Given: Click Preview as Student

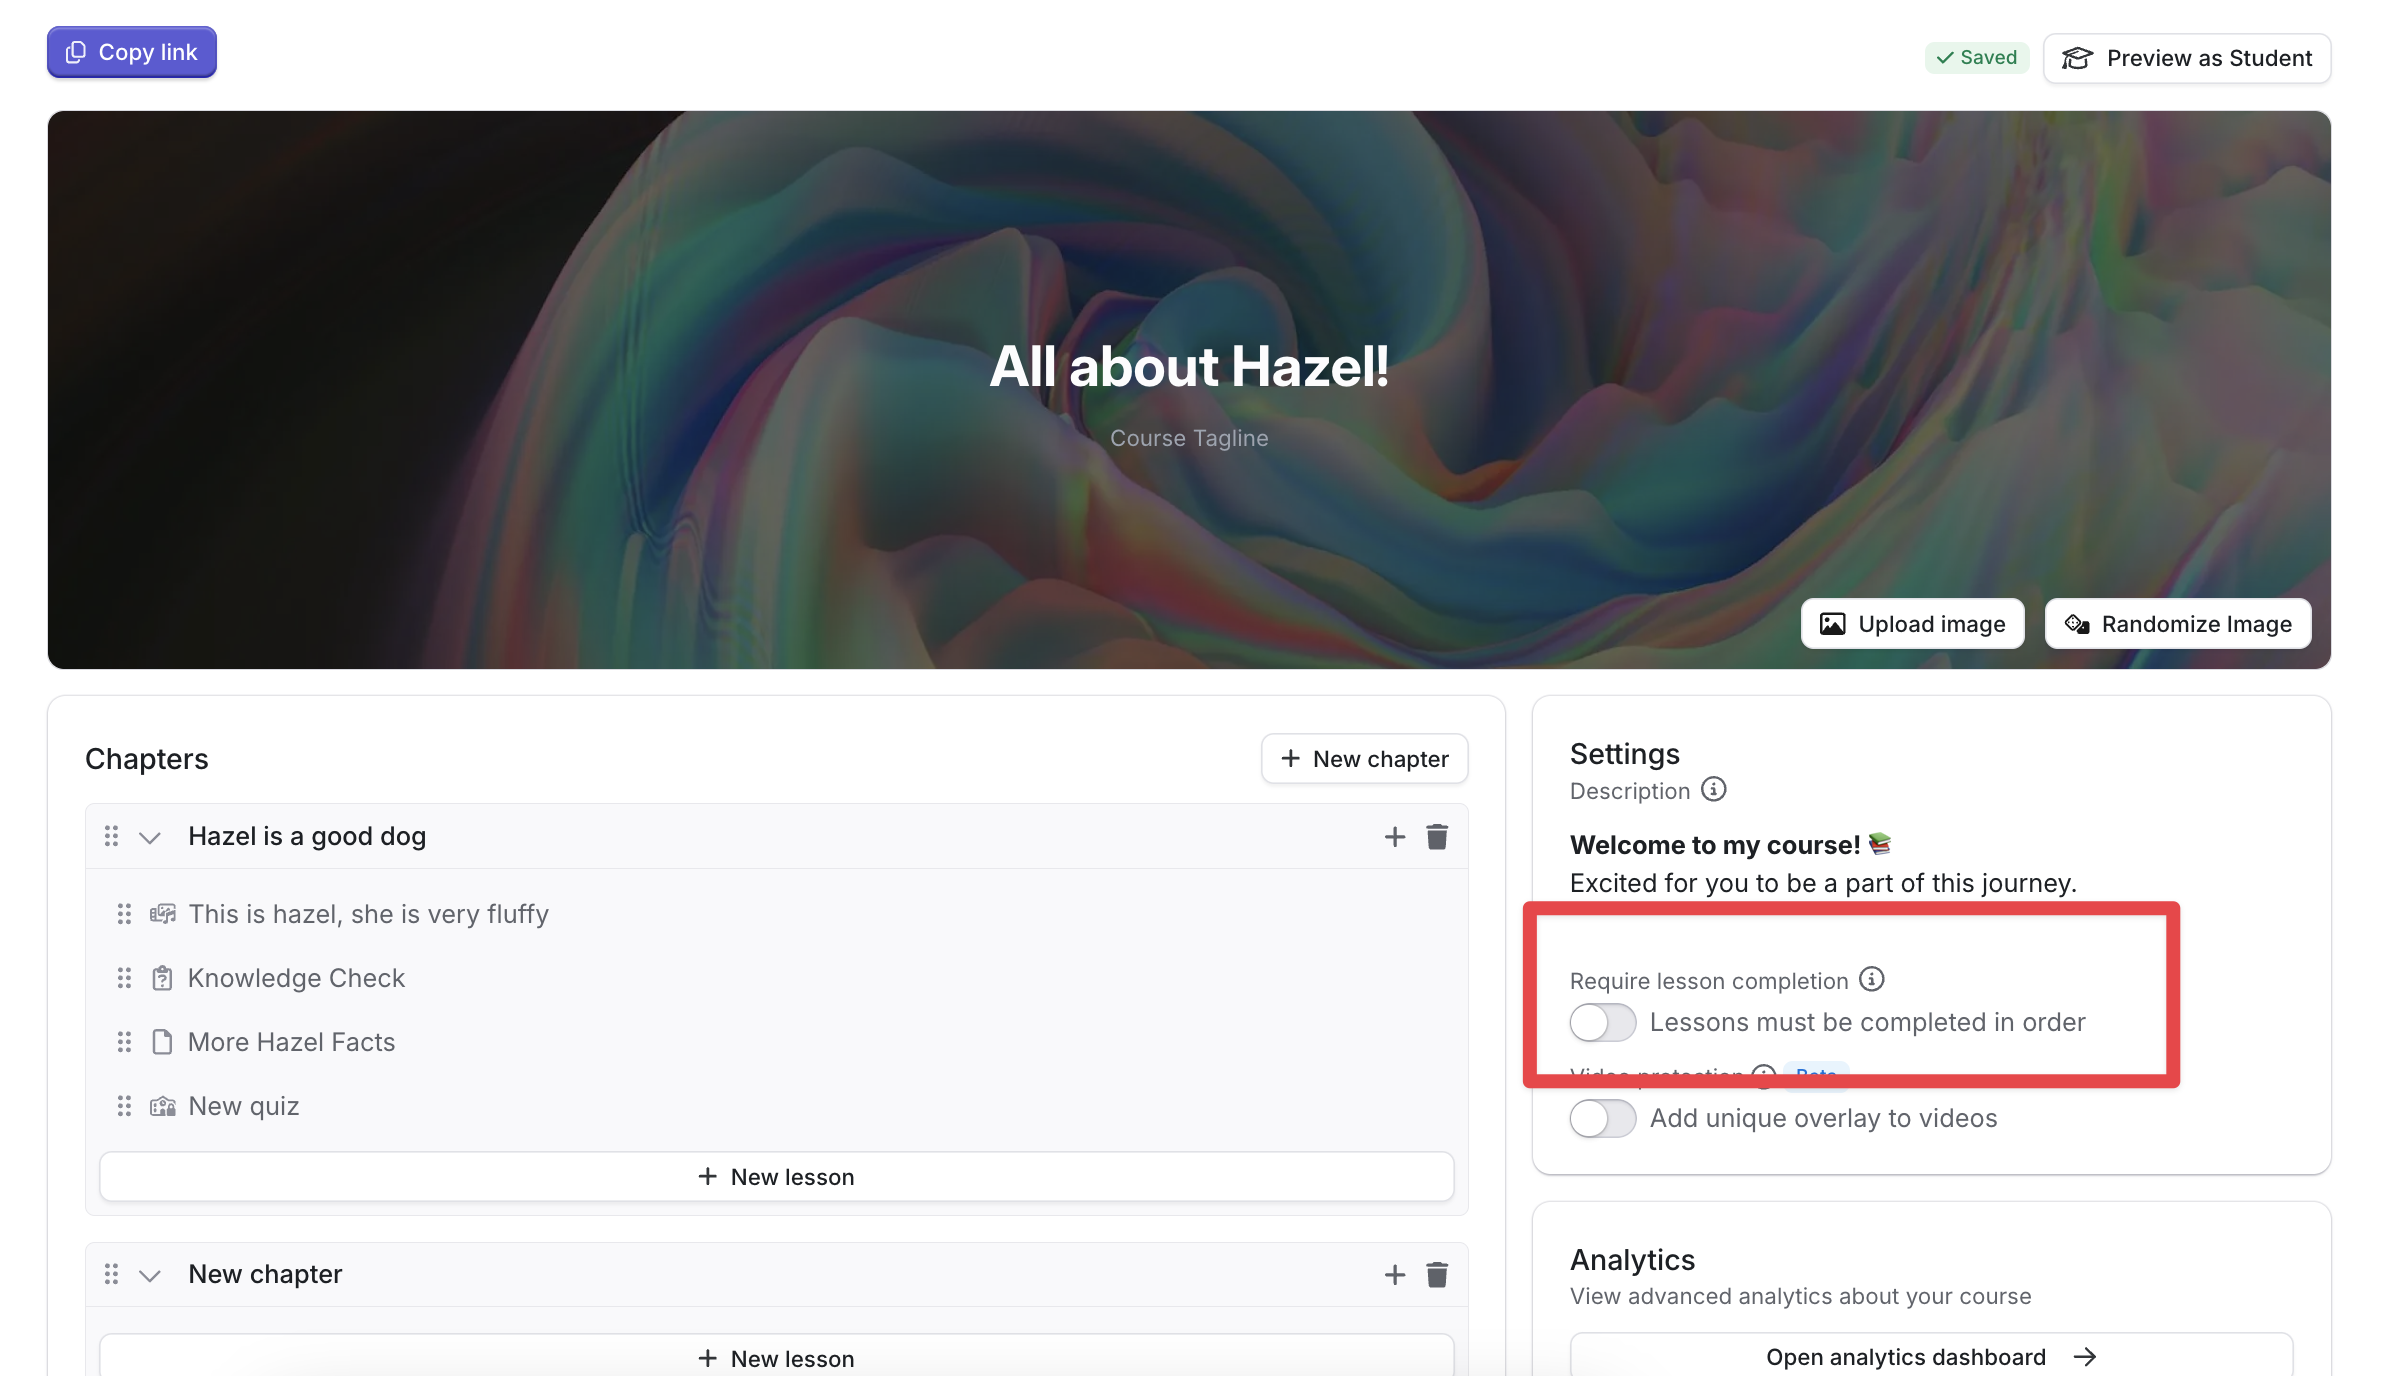Looking at the screenshot, I should pyautogui.click(x=2187, y=58).
